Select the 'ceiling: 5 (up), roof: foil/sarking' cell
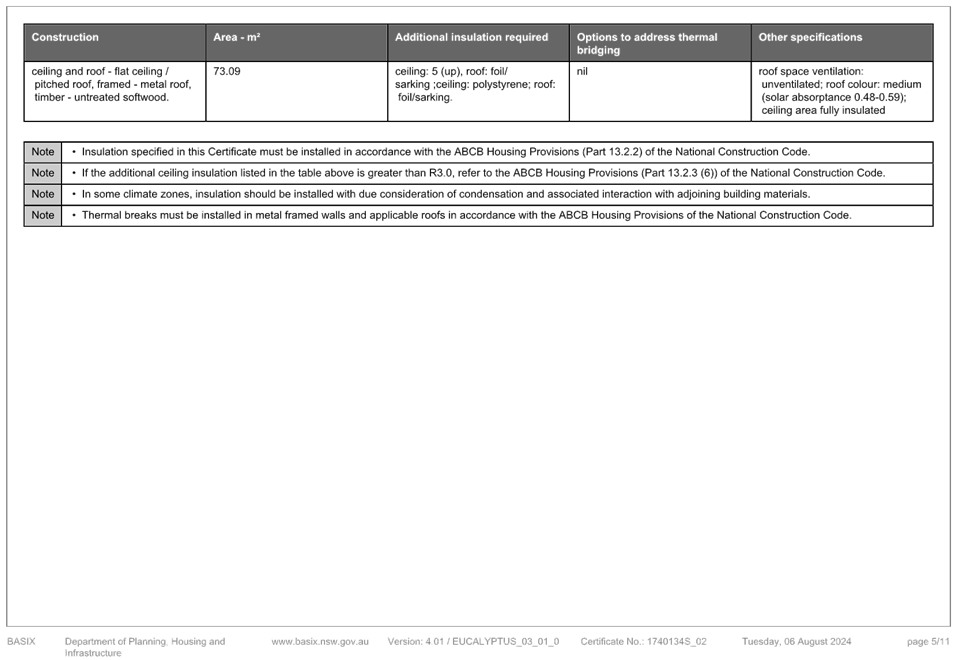This screenshot has height=660, width=956. 478,91
